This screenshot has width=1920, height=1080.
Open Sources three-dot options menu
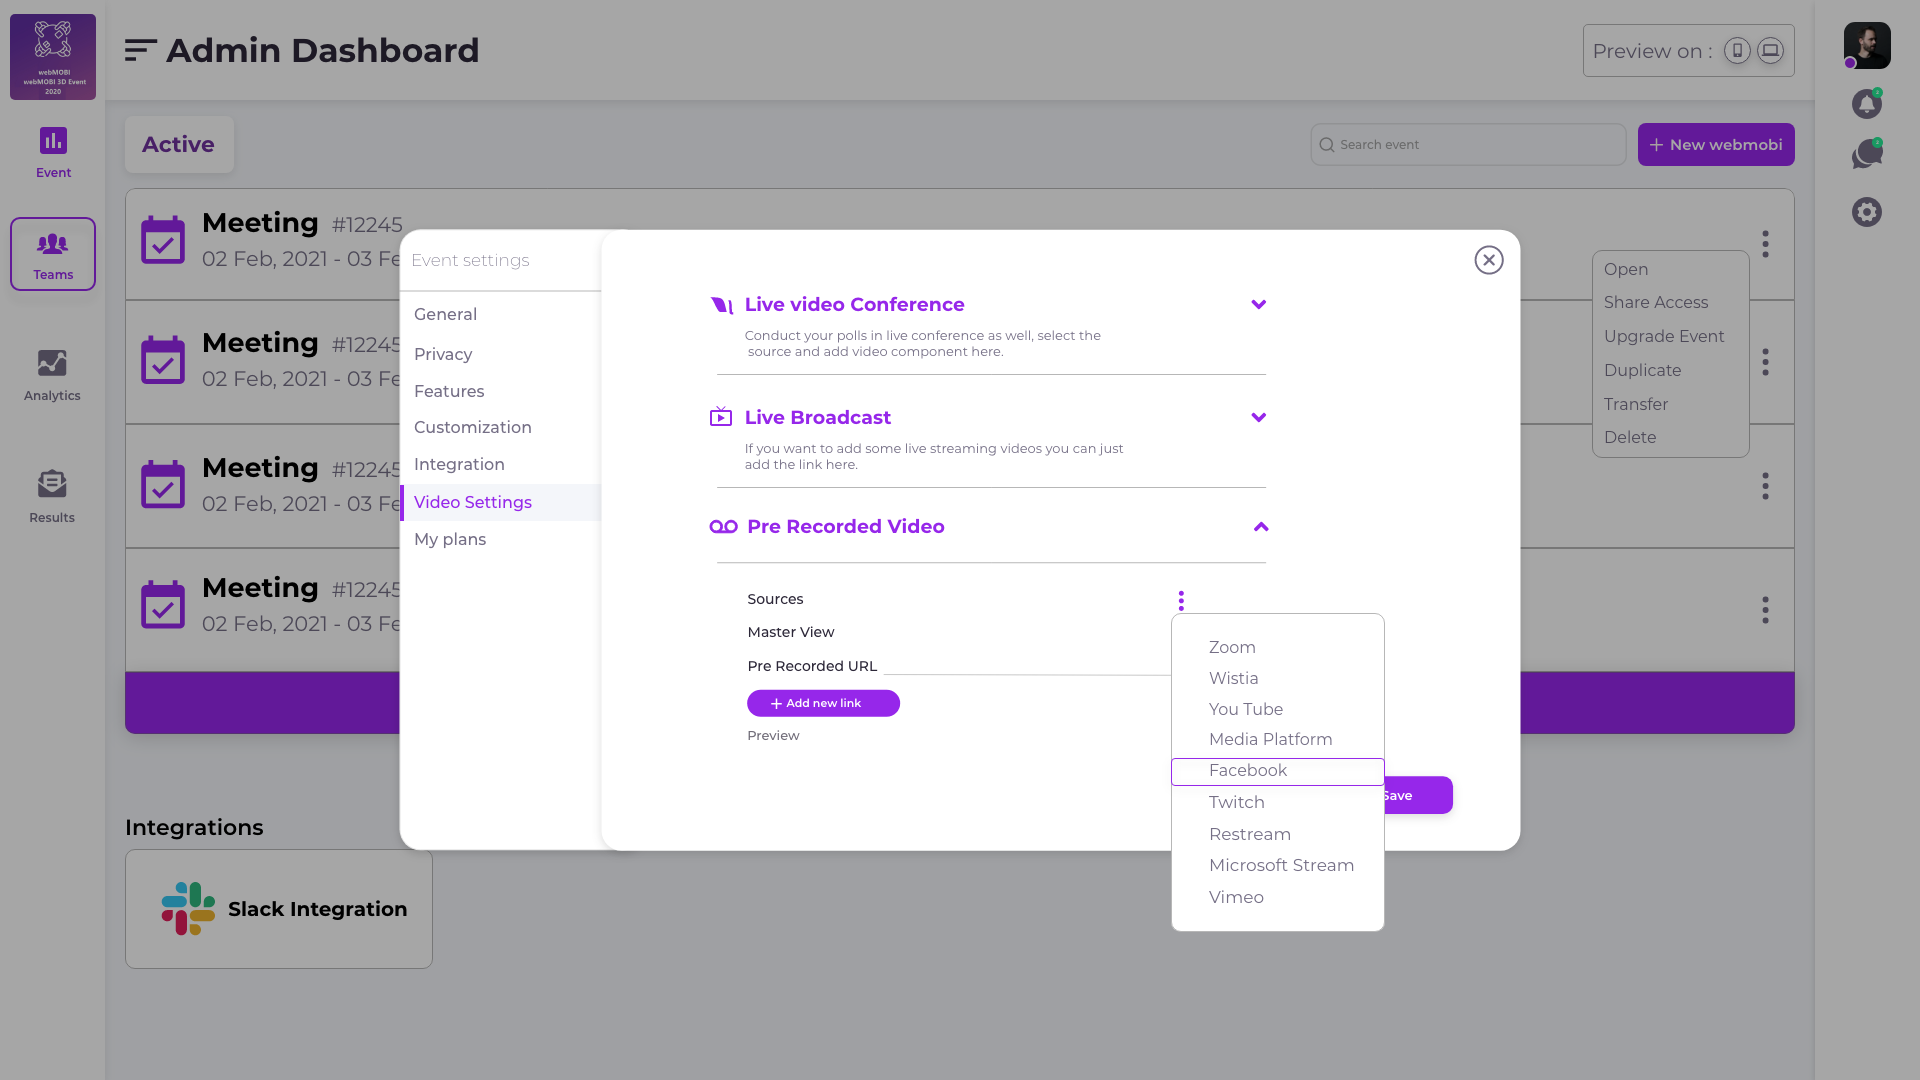coord(1181,600)
